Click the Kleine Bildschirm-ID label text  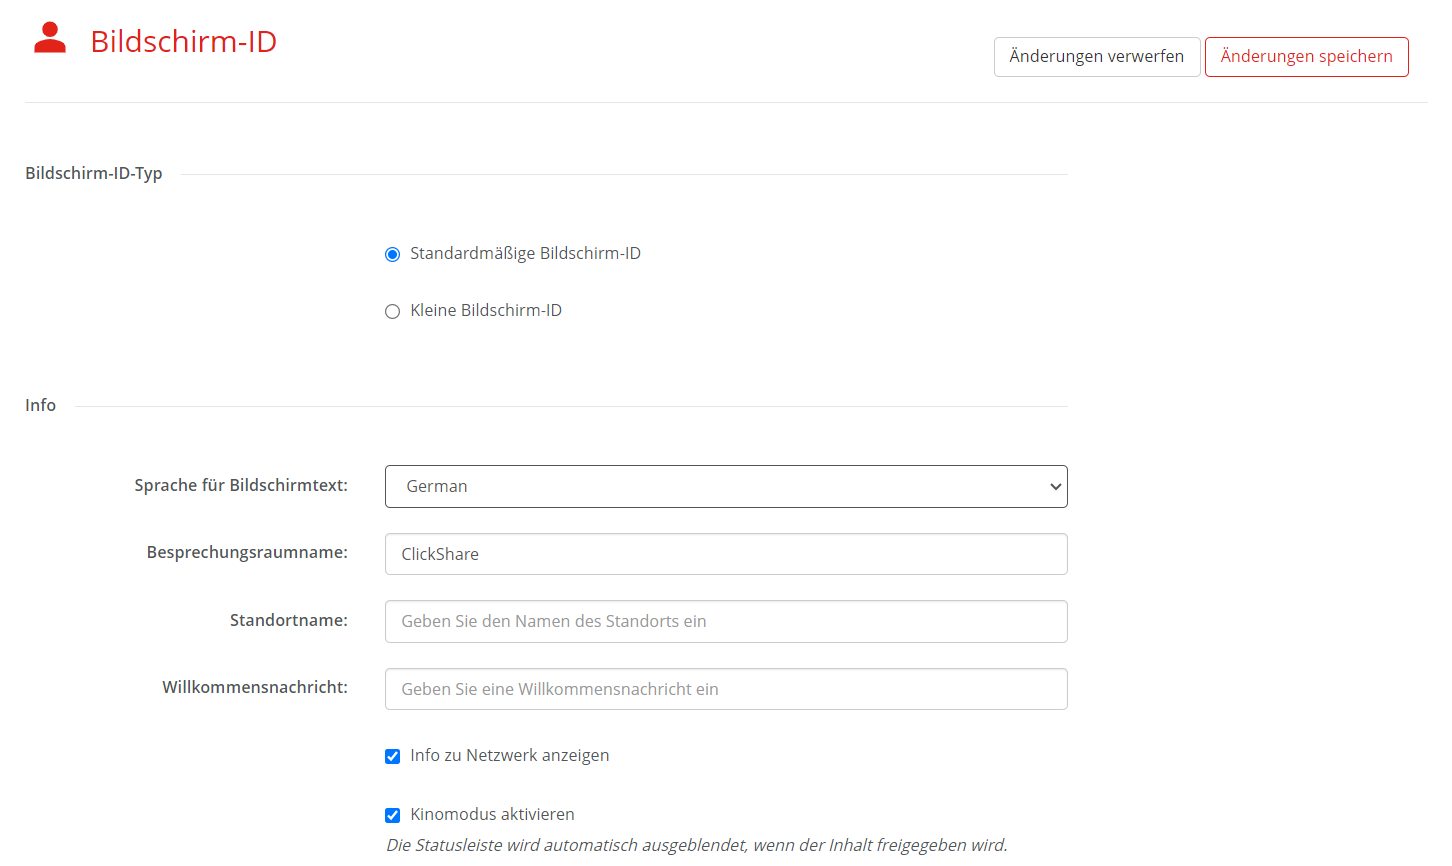click(x=486, y=310)
